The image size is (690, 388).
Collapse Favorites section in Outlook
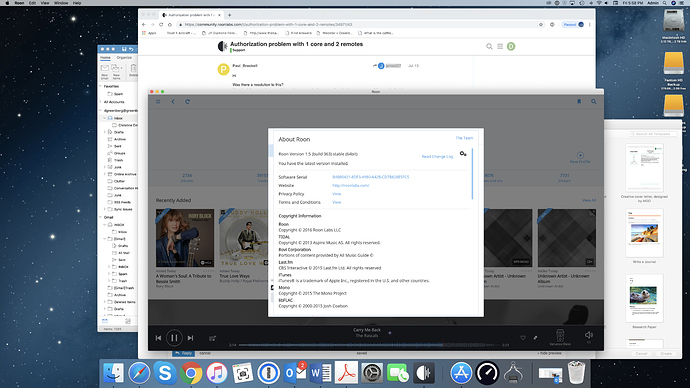point(100,86)
